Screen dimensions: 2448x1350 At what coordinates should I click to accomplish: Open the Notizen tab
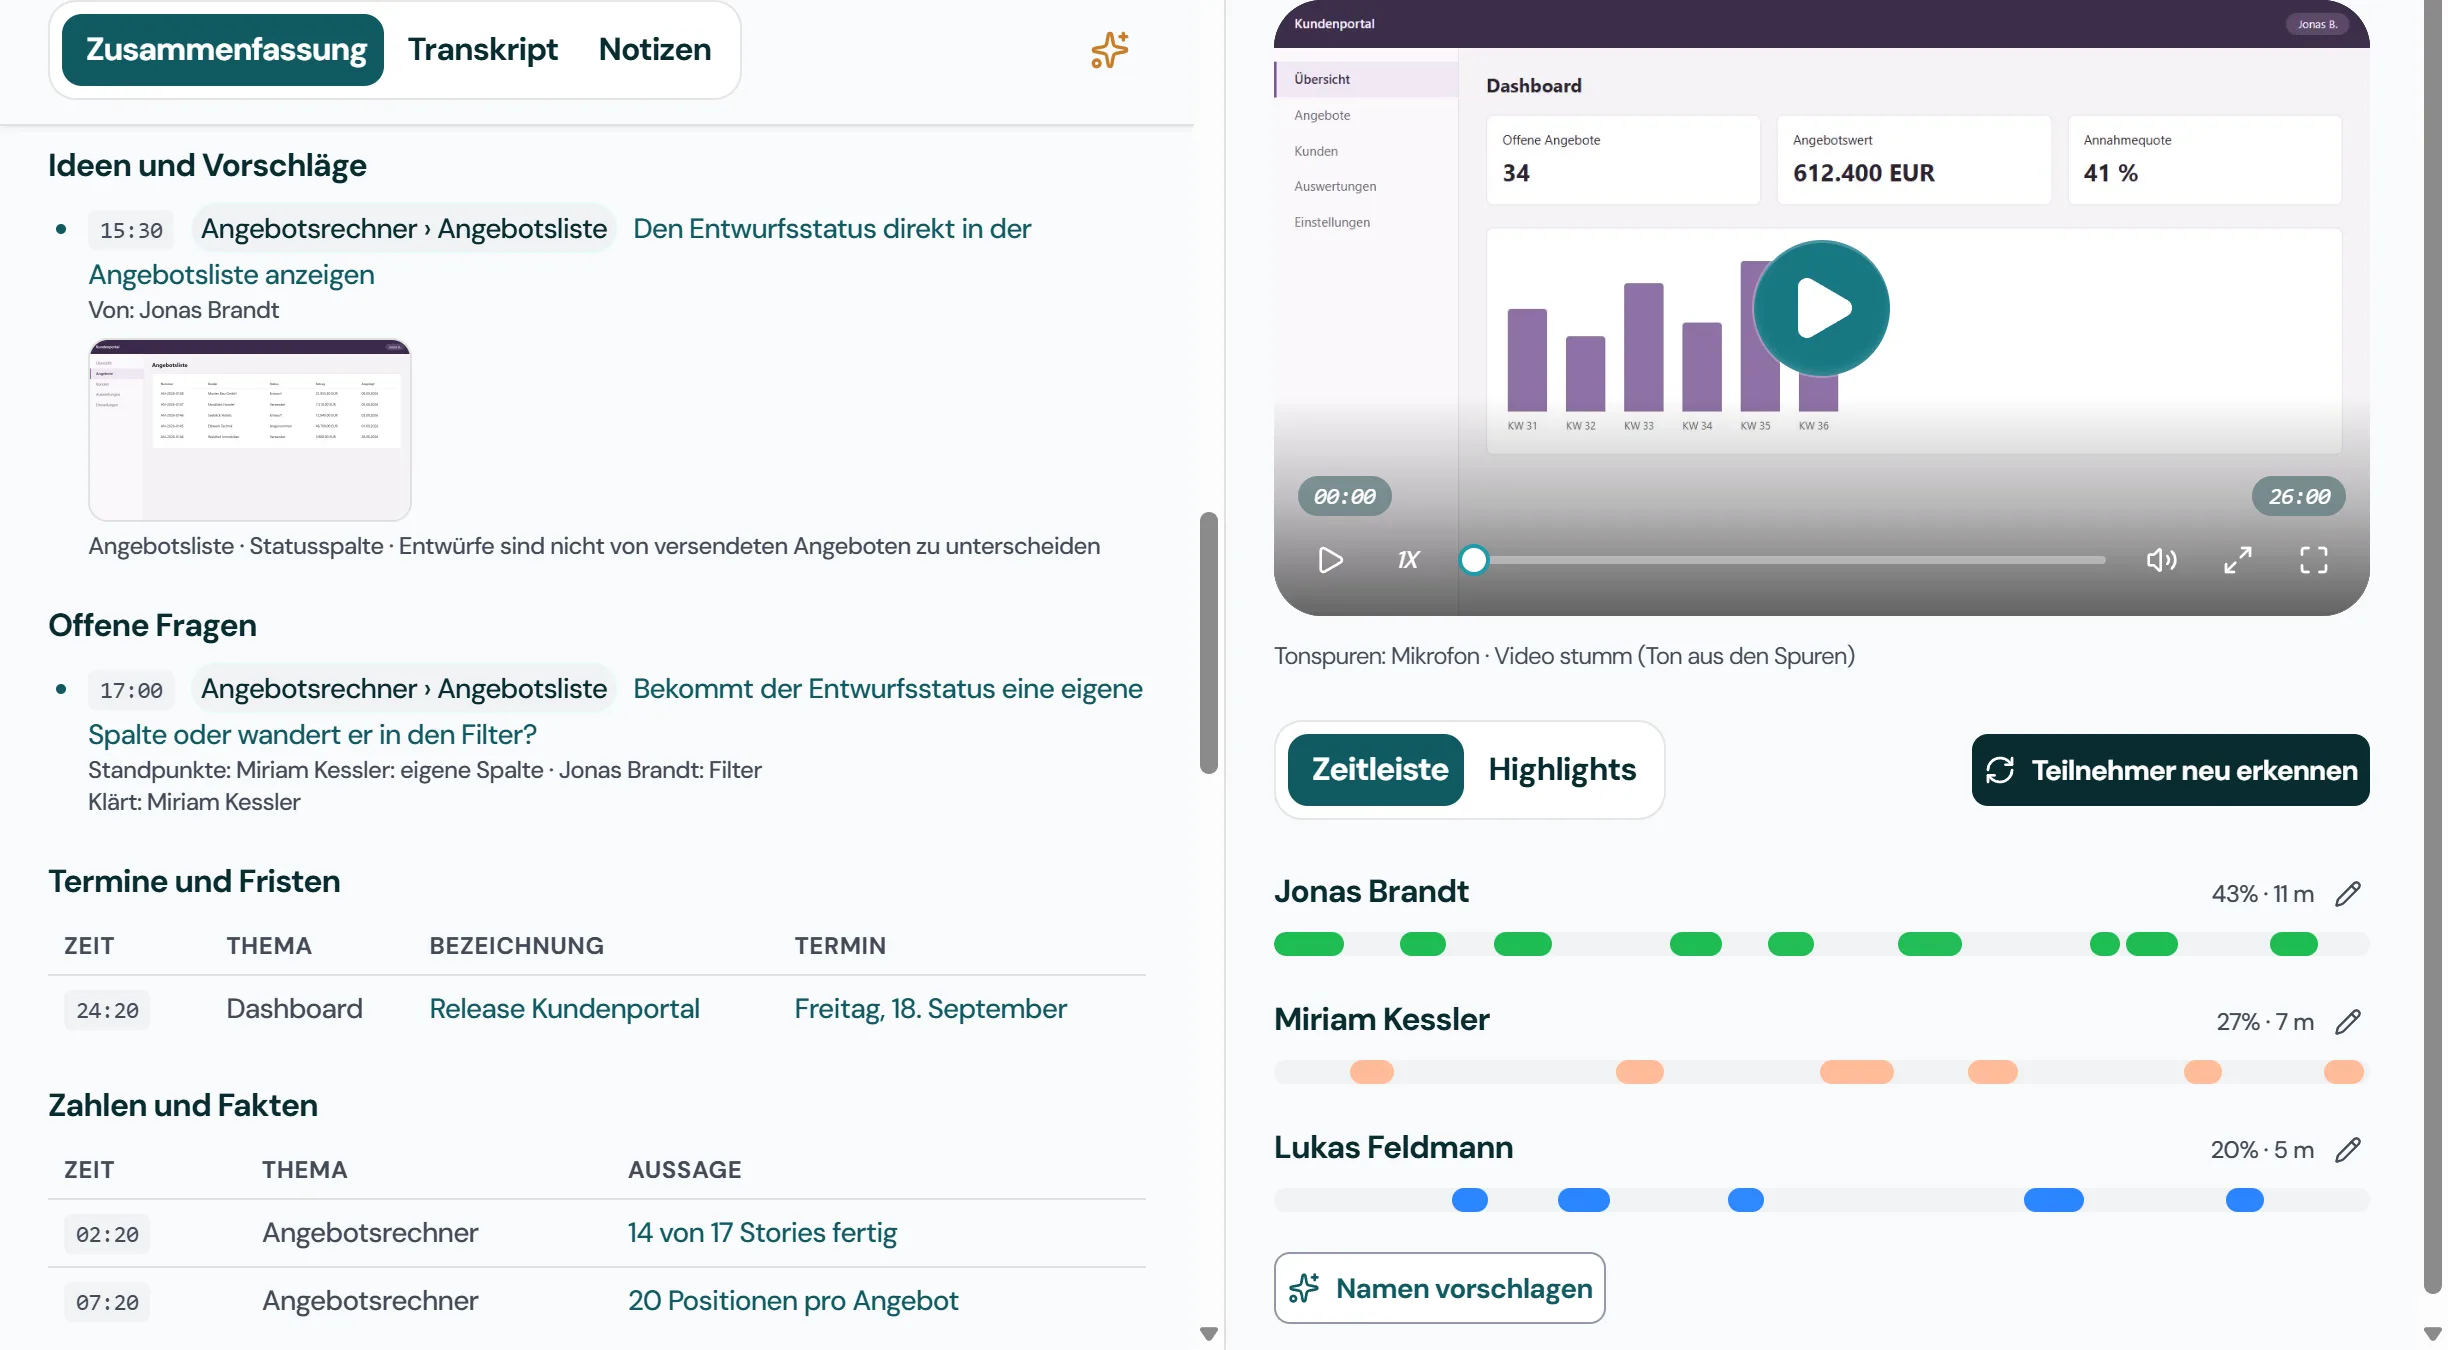(x=655, y=50)
